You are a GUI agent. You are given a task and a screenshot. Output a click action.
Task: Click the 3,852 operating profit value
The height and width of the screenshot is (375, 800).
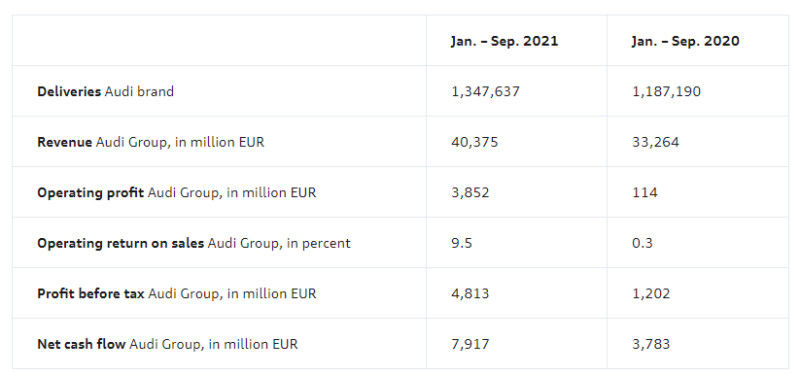pos(470,192)
